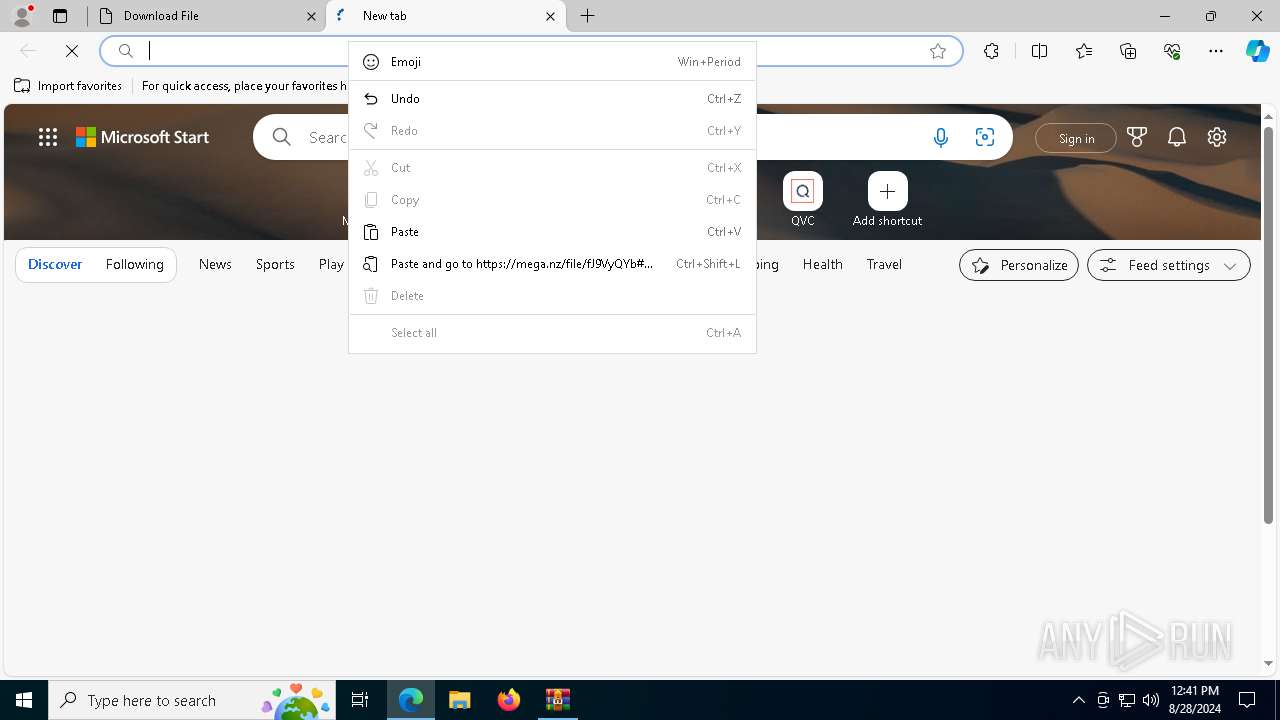Choose Redo in the context menu
The width and height of the screenshot is (1280, 720).
[552, 131]
